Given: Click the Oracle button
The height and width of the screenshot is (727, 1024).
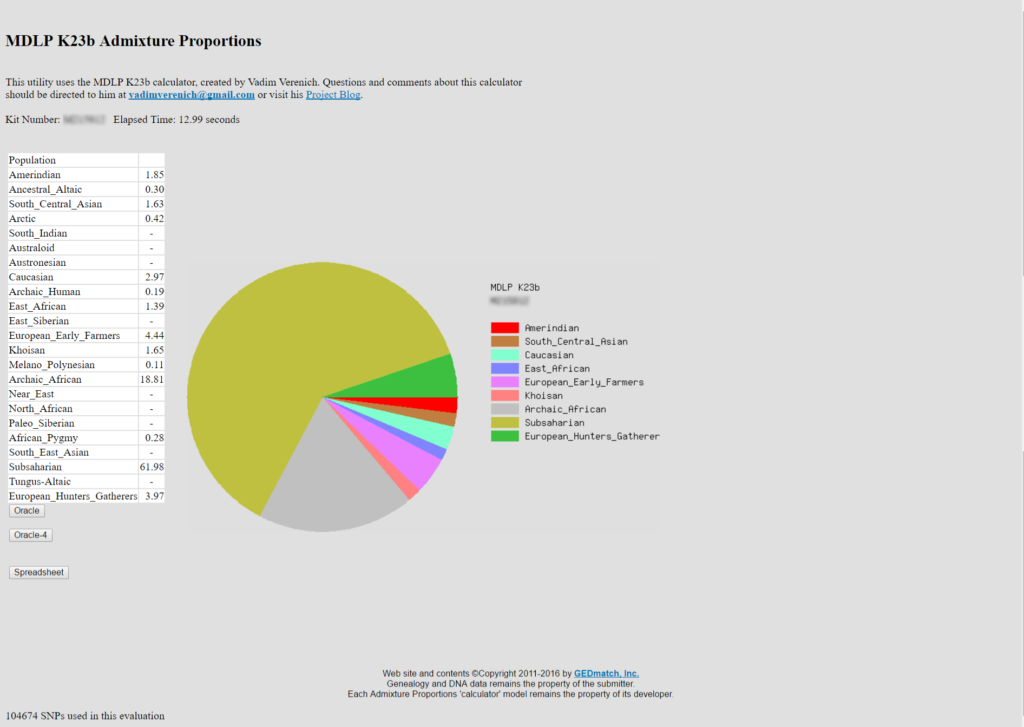Looking at the screenshot, I should point(26,510).
